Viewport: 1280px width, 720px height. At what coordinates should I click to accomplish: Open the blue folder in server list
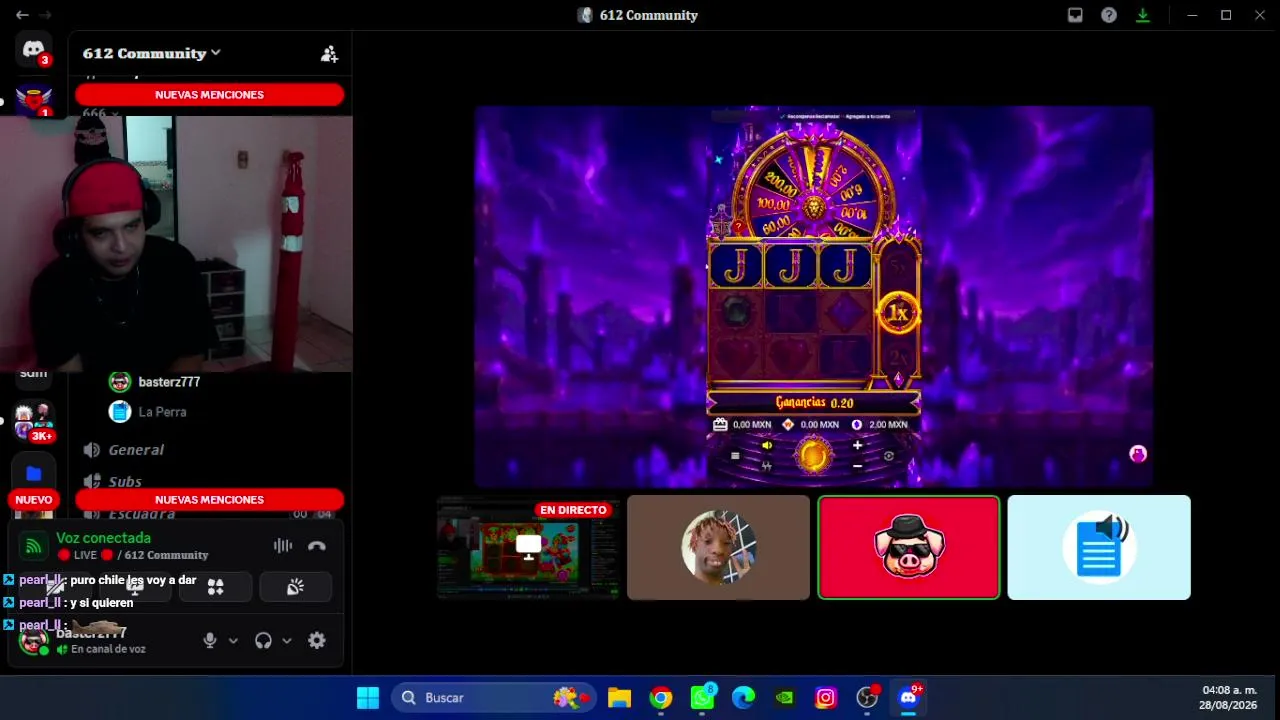click(x=33, y=473)
